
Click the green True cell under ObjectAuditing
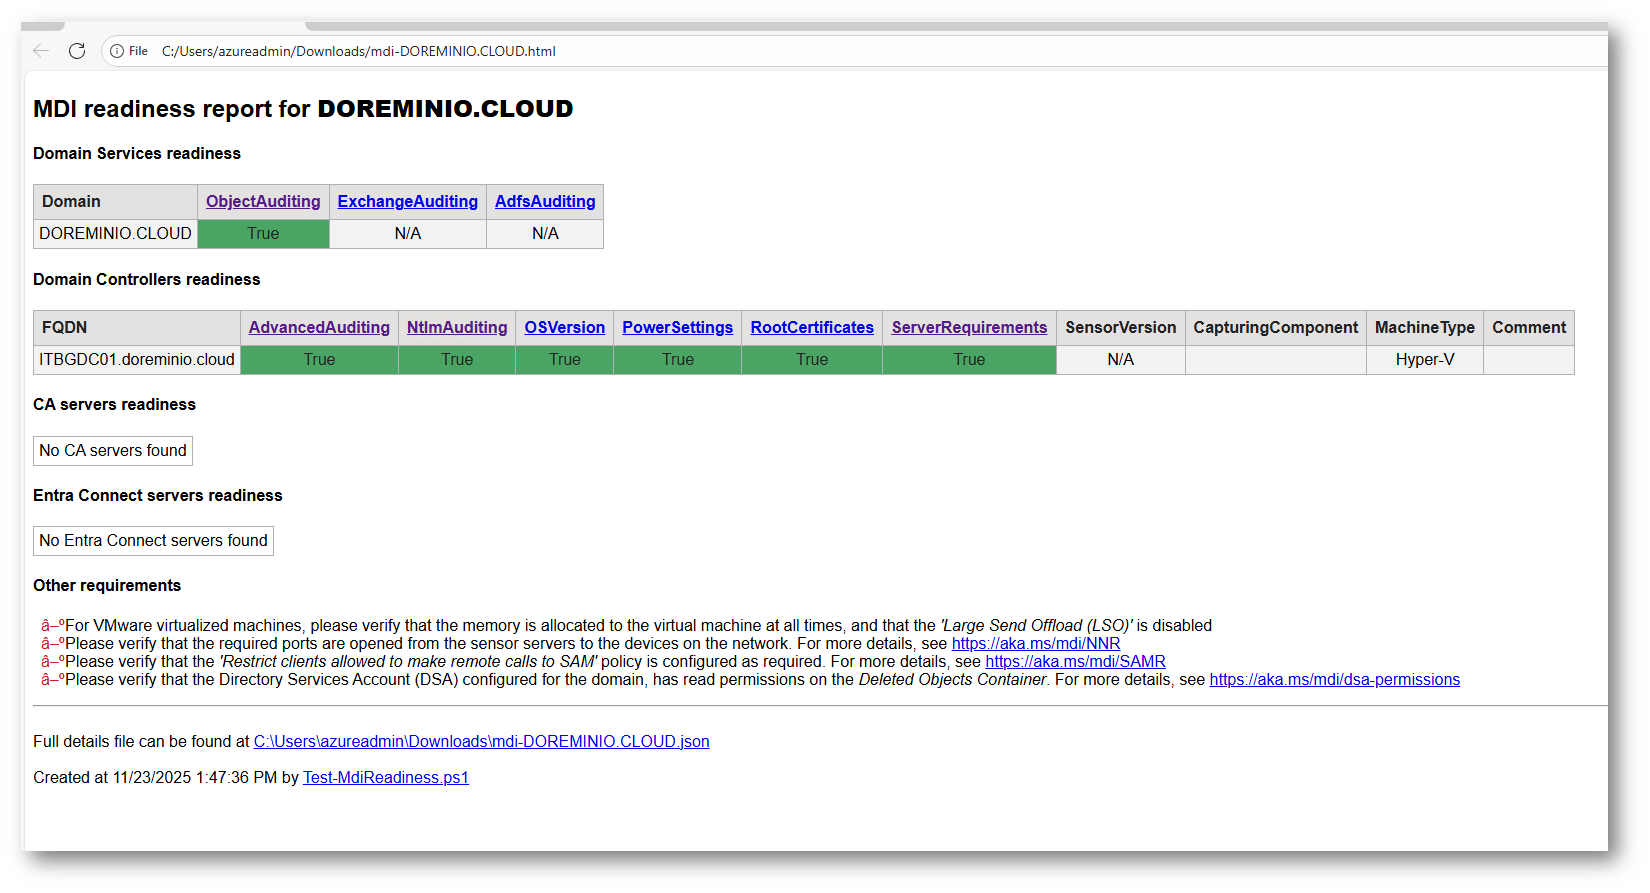(x=263, y=234)
